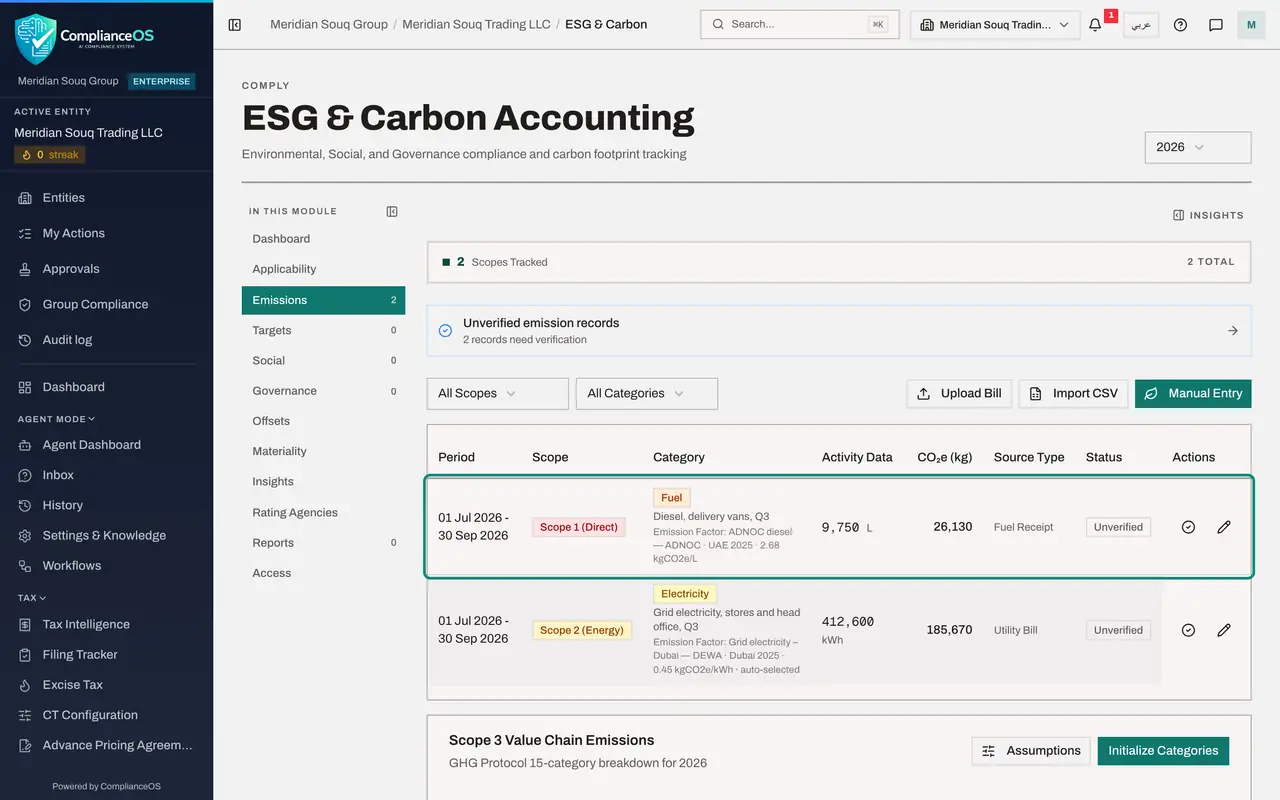Open All Scopes filter dropdown

coord(497,393)
